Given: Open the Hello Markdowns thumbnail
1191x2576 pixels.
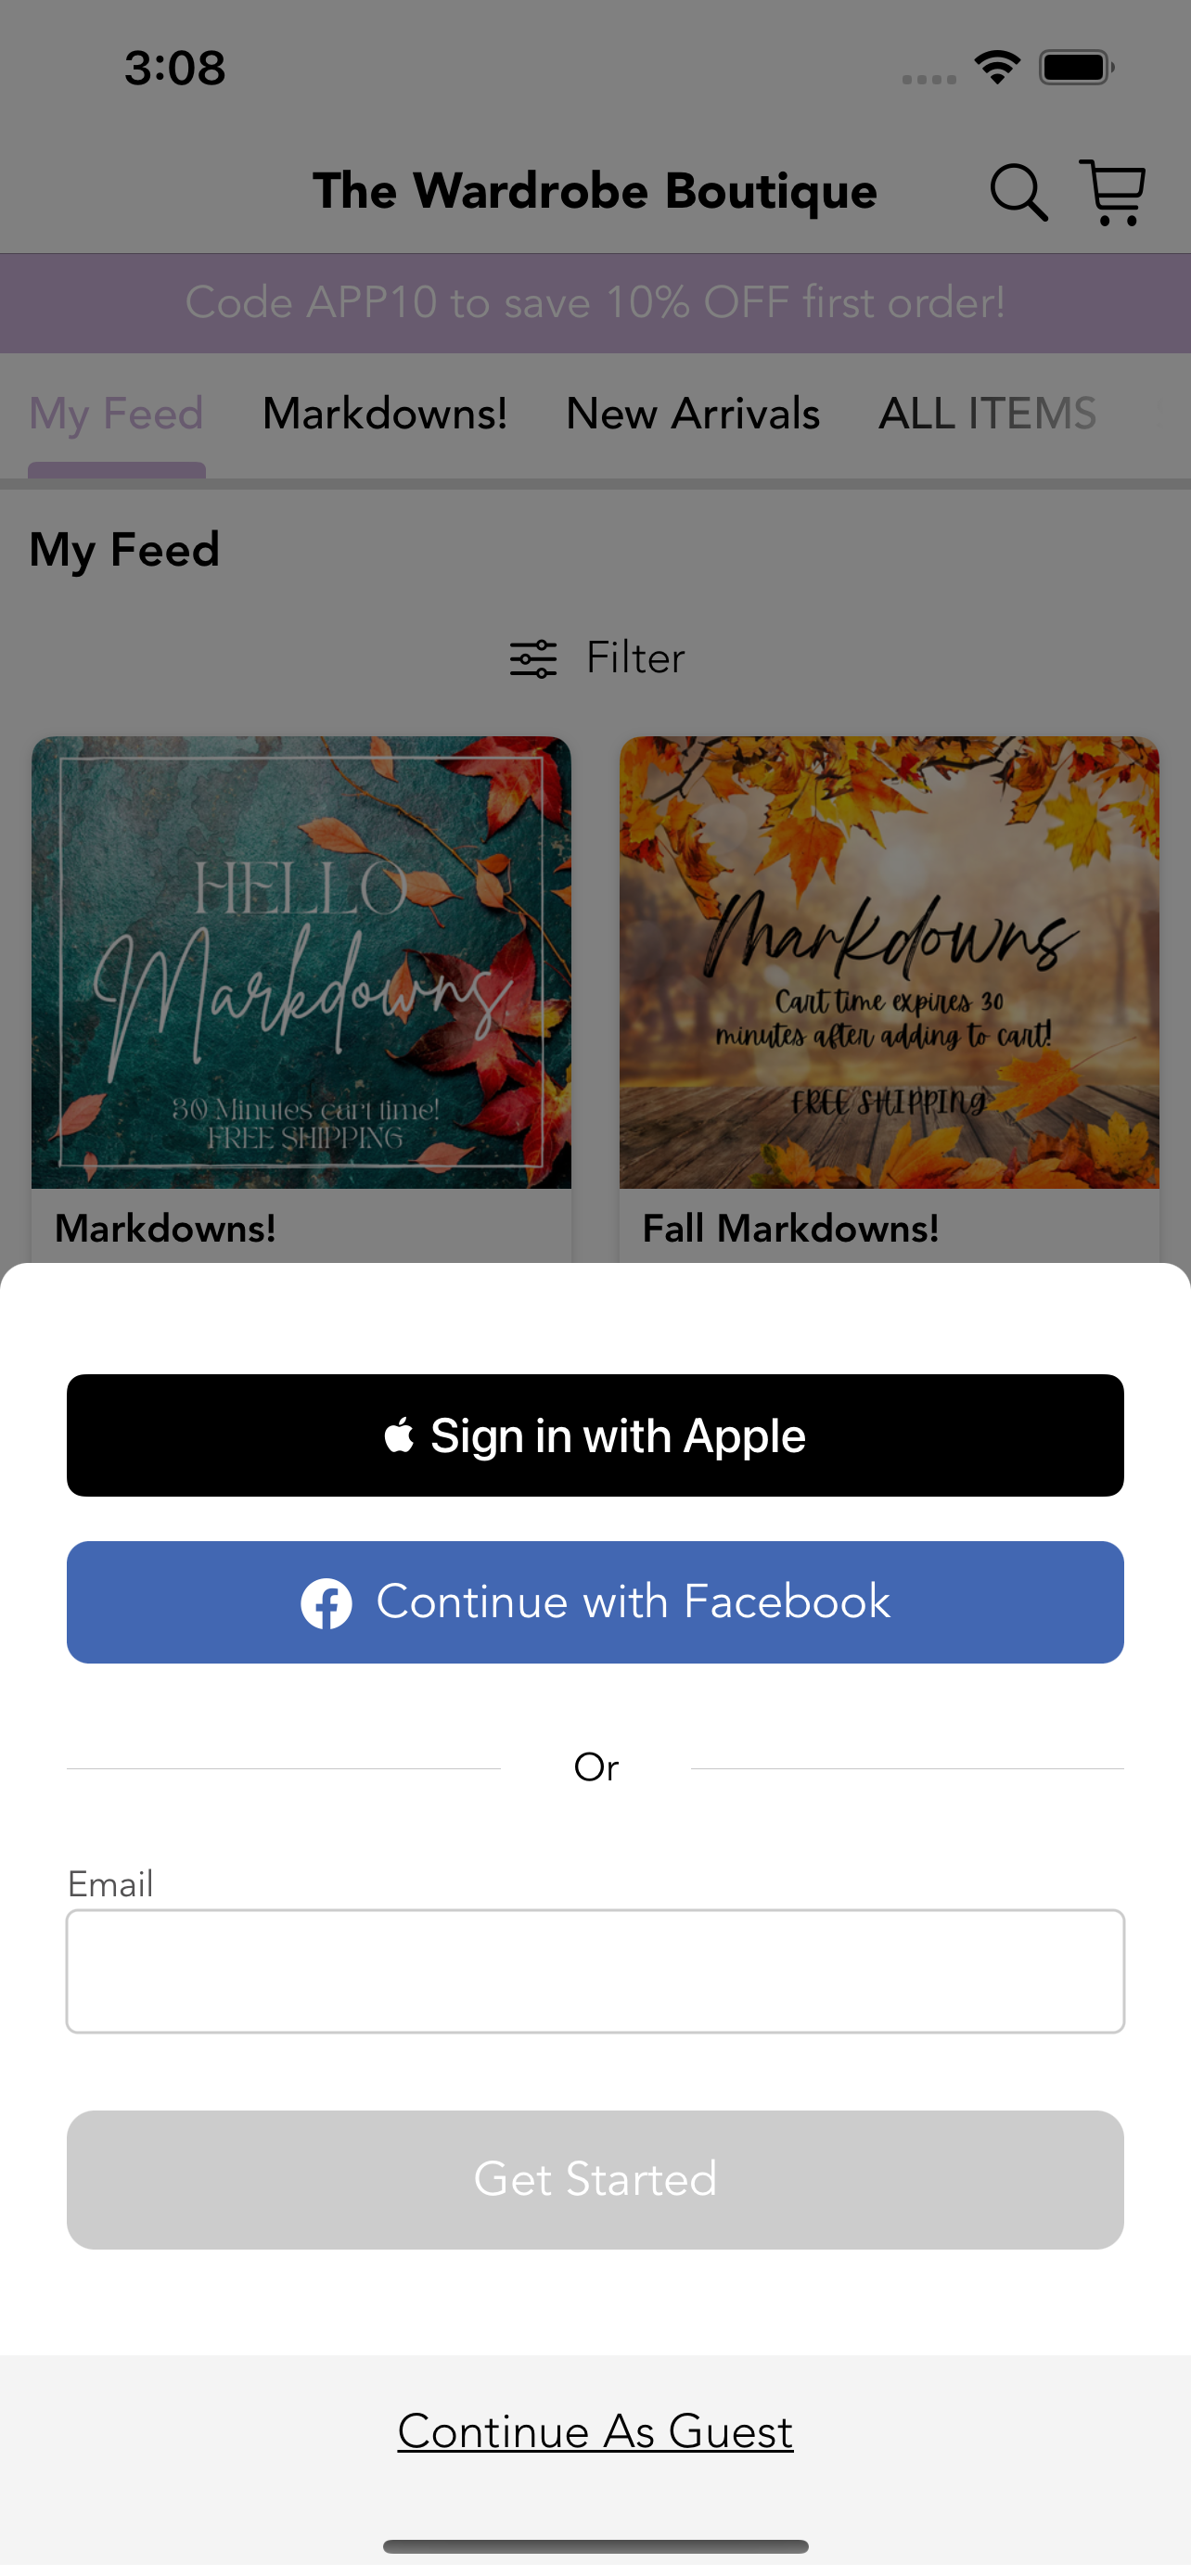Looking at the screenshot, I should pos(301,962).
